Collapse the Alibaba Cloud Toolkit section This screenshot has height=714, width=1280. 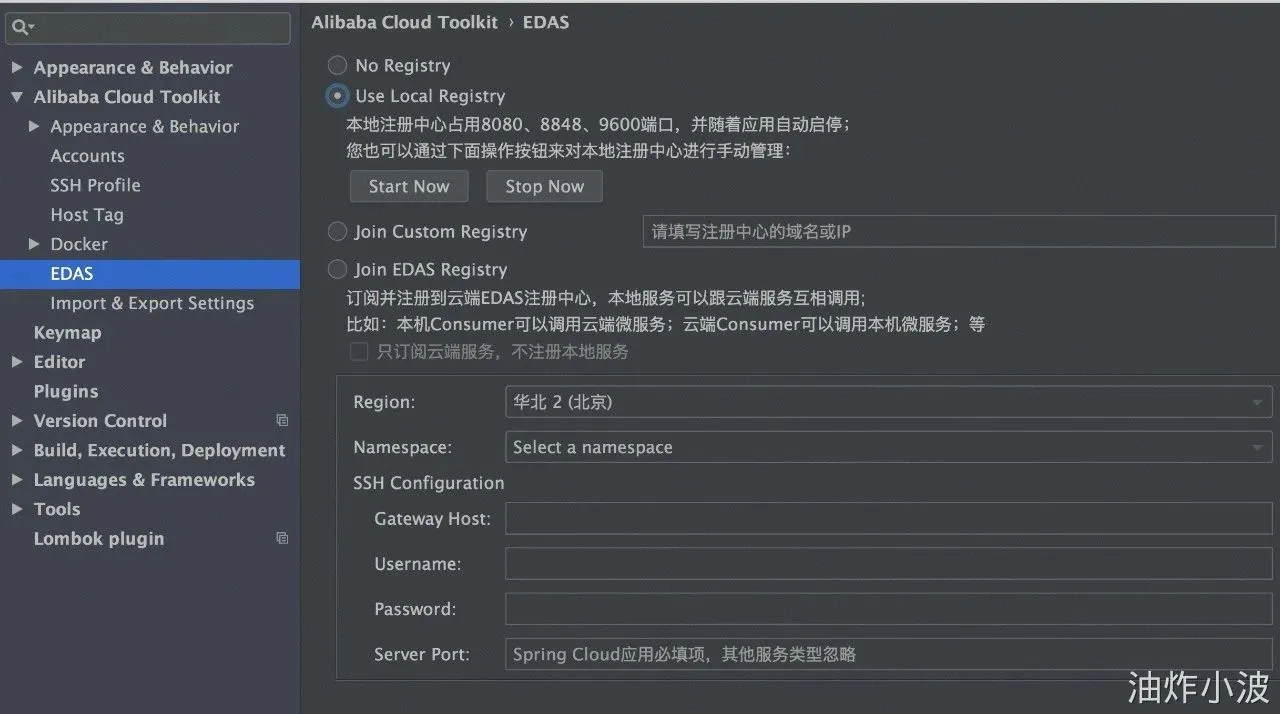pos(17,97)
